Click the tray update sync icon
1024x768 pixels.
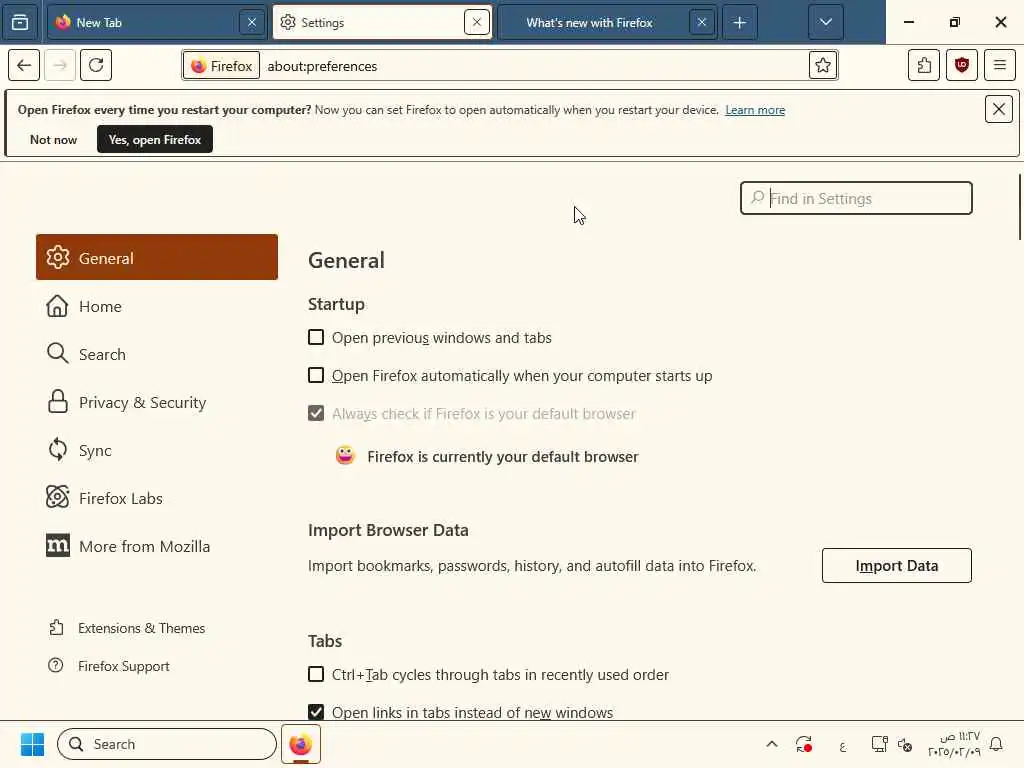point(804,744)
